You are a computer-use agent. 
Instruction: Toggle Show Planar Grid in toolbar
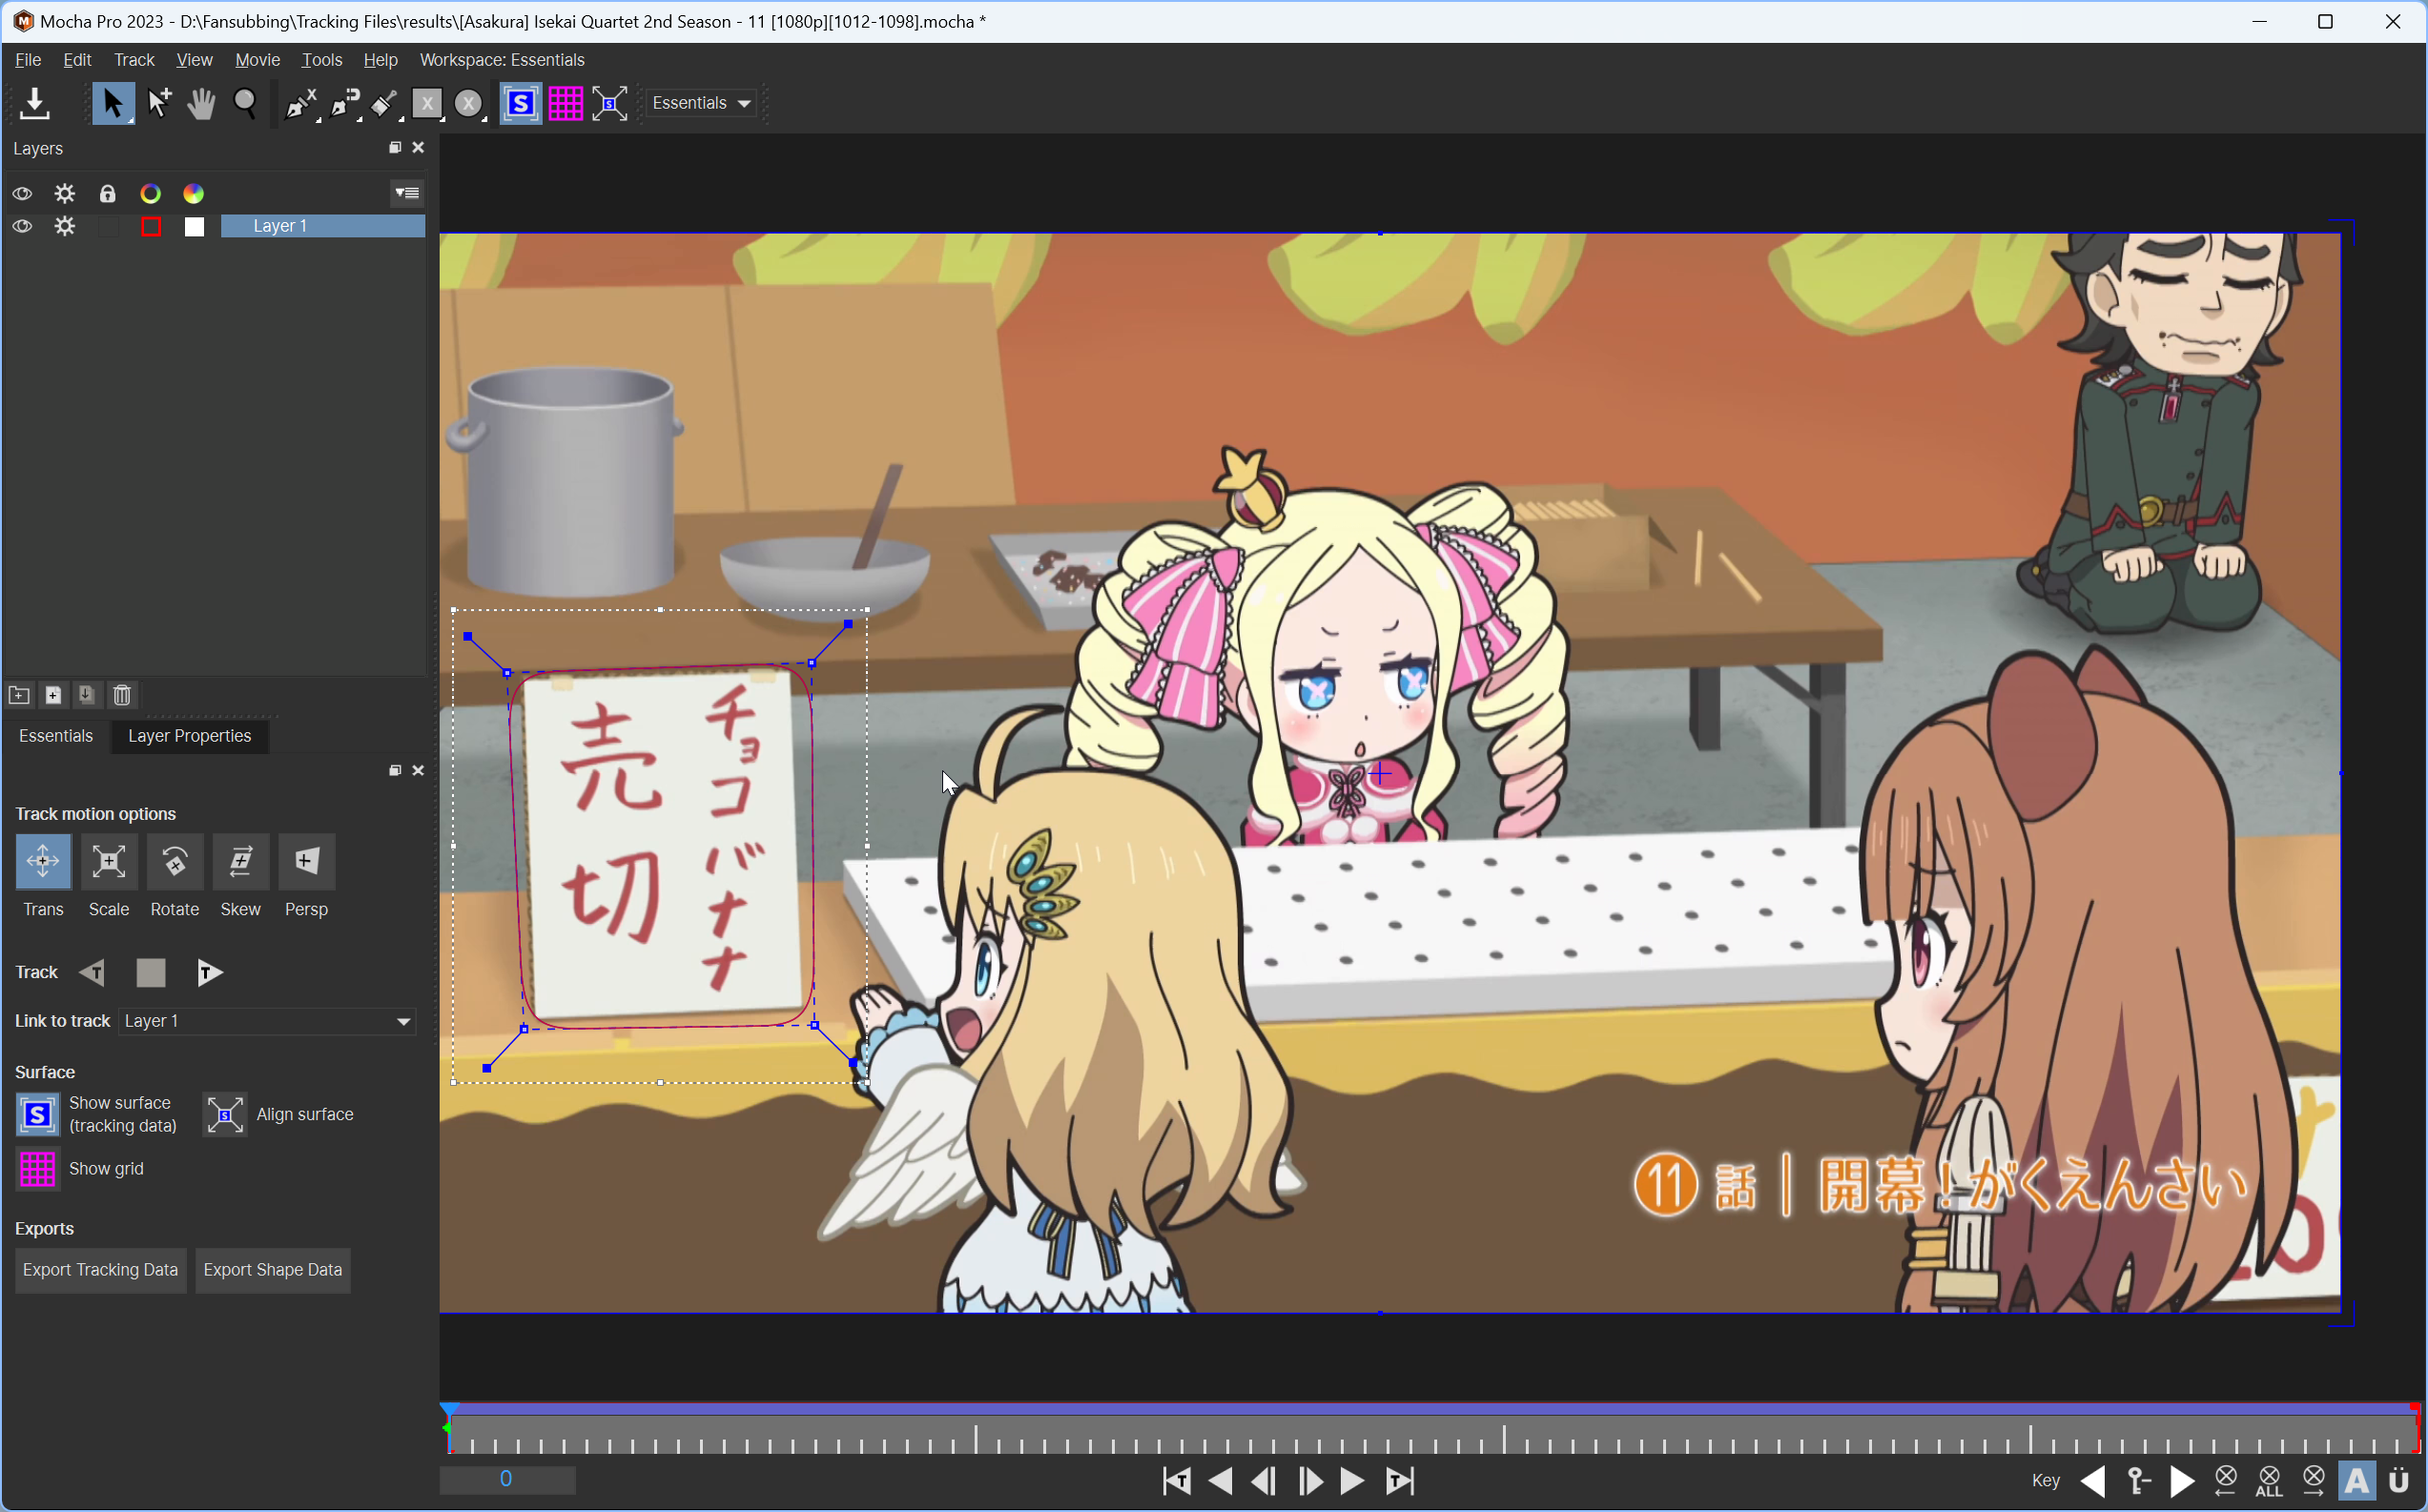point(565,103)
